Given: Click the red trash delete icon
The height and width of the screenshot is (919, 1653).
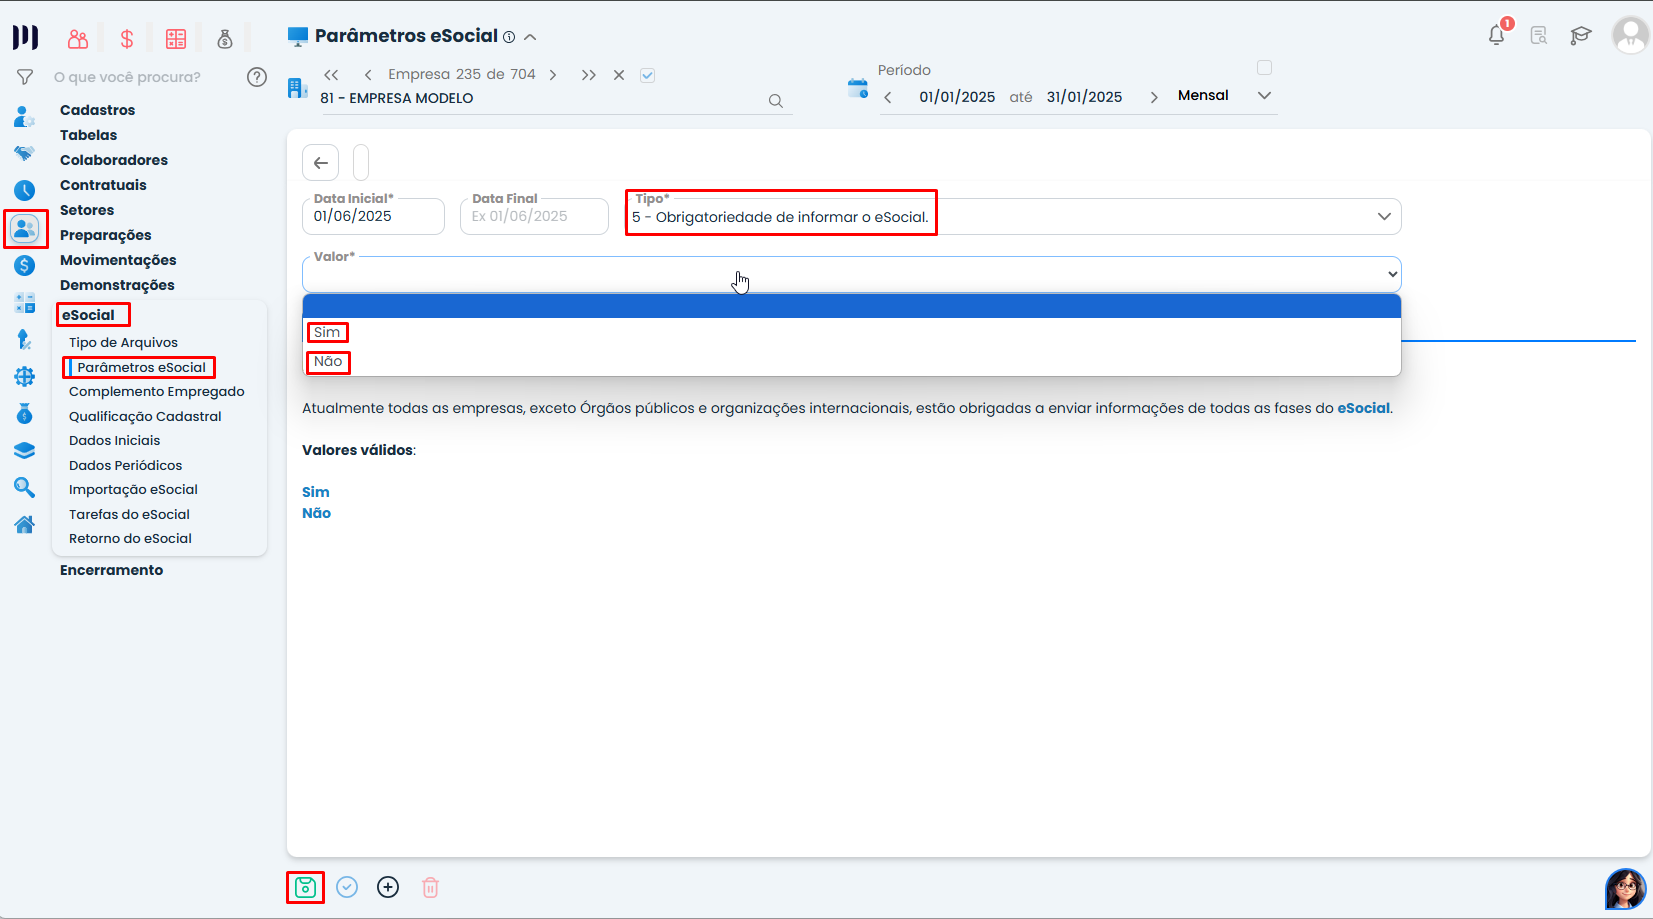Looking at the screenshot, I should pos(430,887).
